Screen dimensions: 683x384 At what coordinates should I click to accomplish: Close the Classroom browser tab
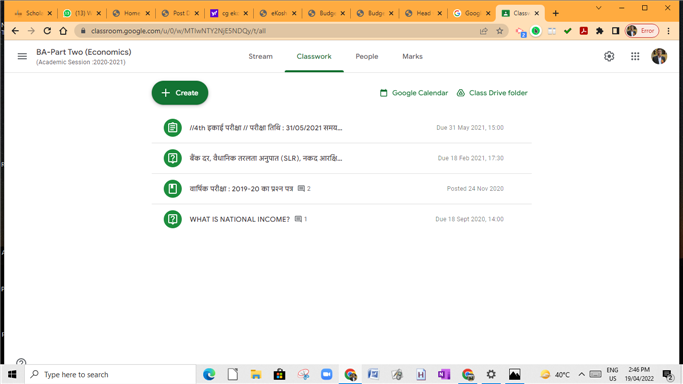coord(537,13)
